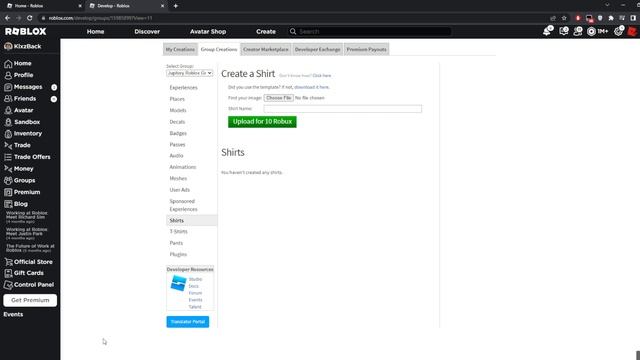Screen dimensions: 640x360
Task: Bookmark the page with the star icon
Action: pyautogui.click(x=564, y=18)
